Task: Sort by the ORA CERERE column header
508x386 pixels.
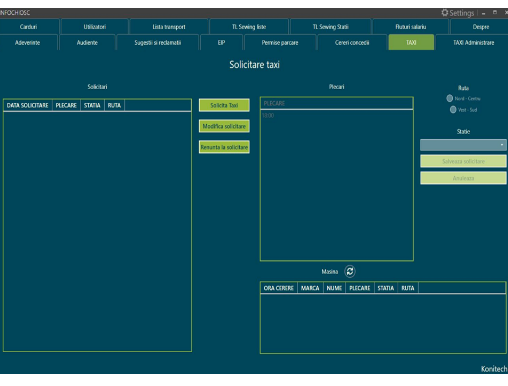Action: [x=279, y=288]
